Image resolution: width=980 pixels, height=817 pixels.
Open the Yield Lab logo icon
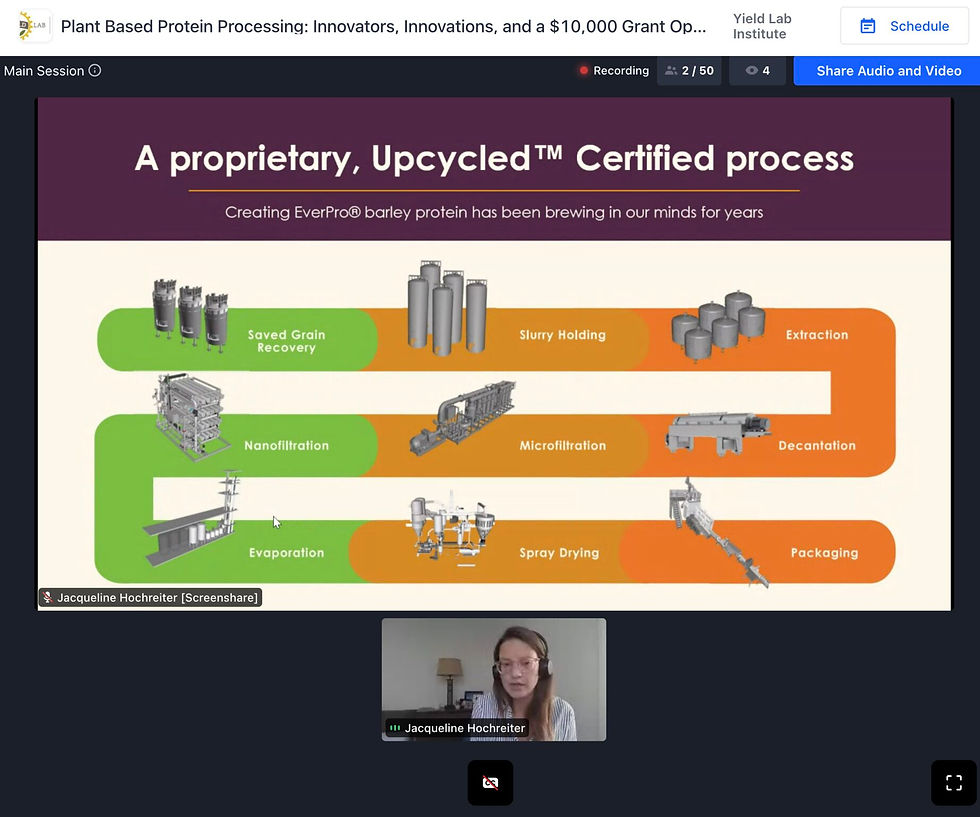[x=33, y=26]
